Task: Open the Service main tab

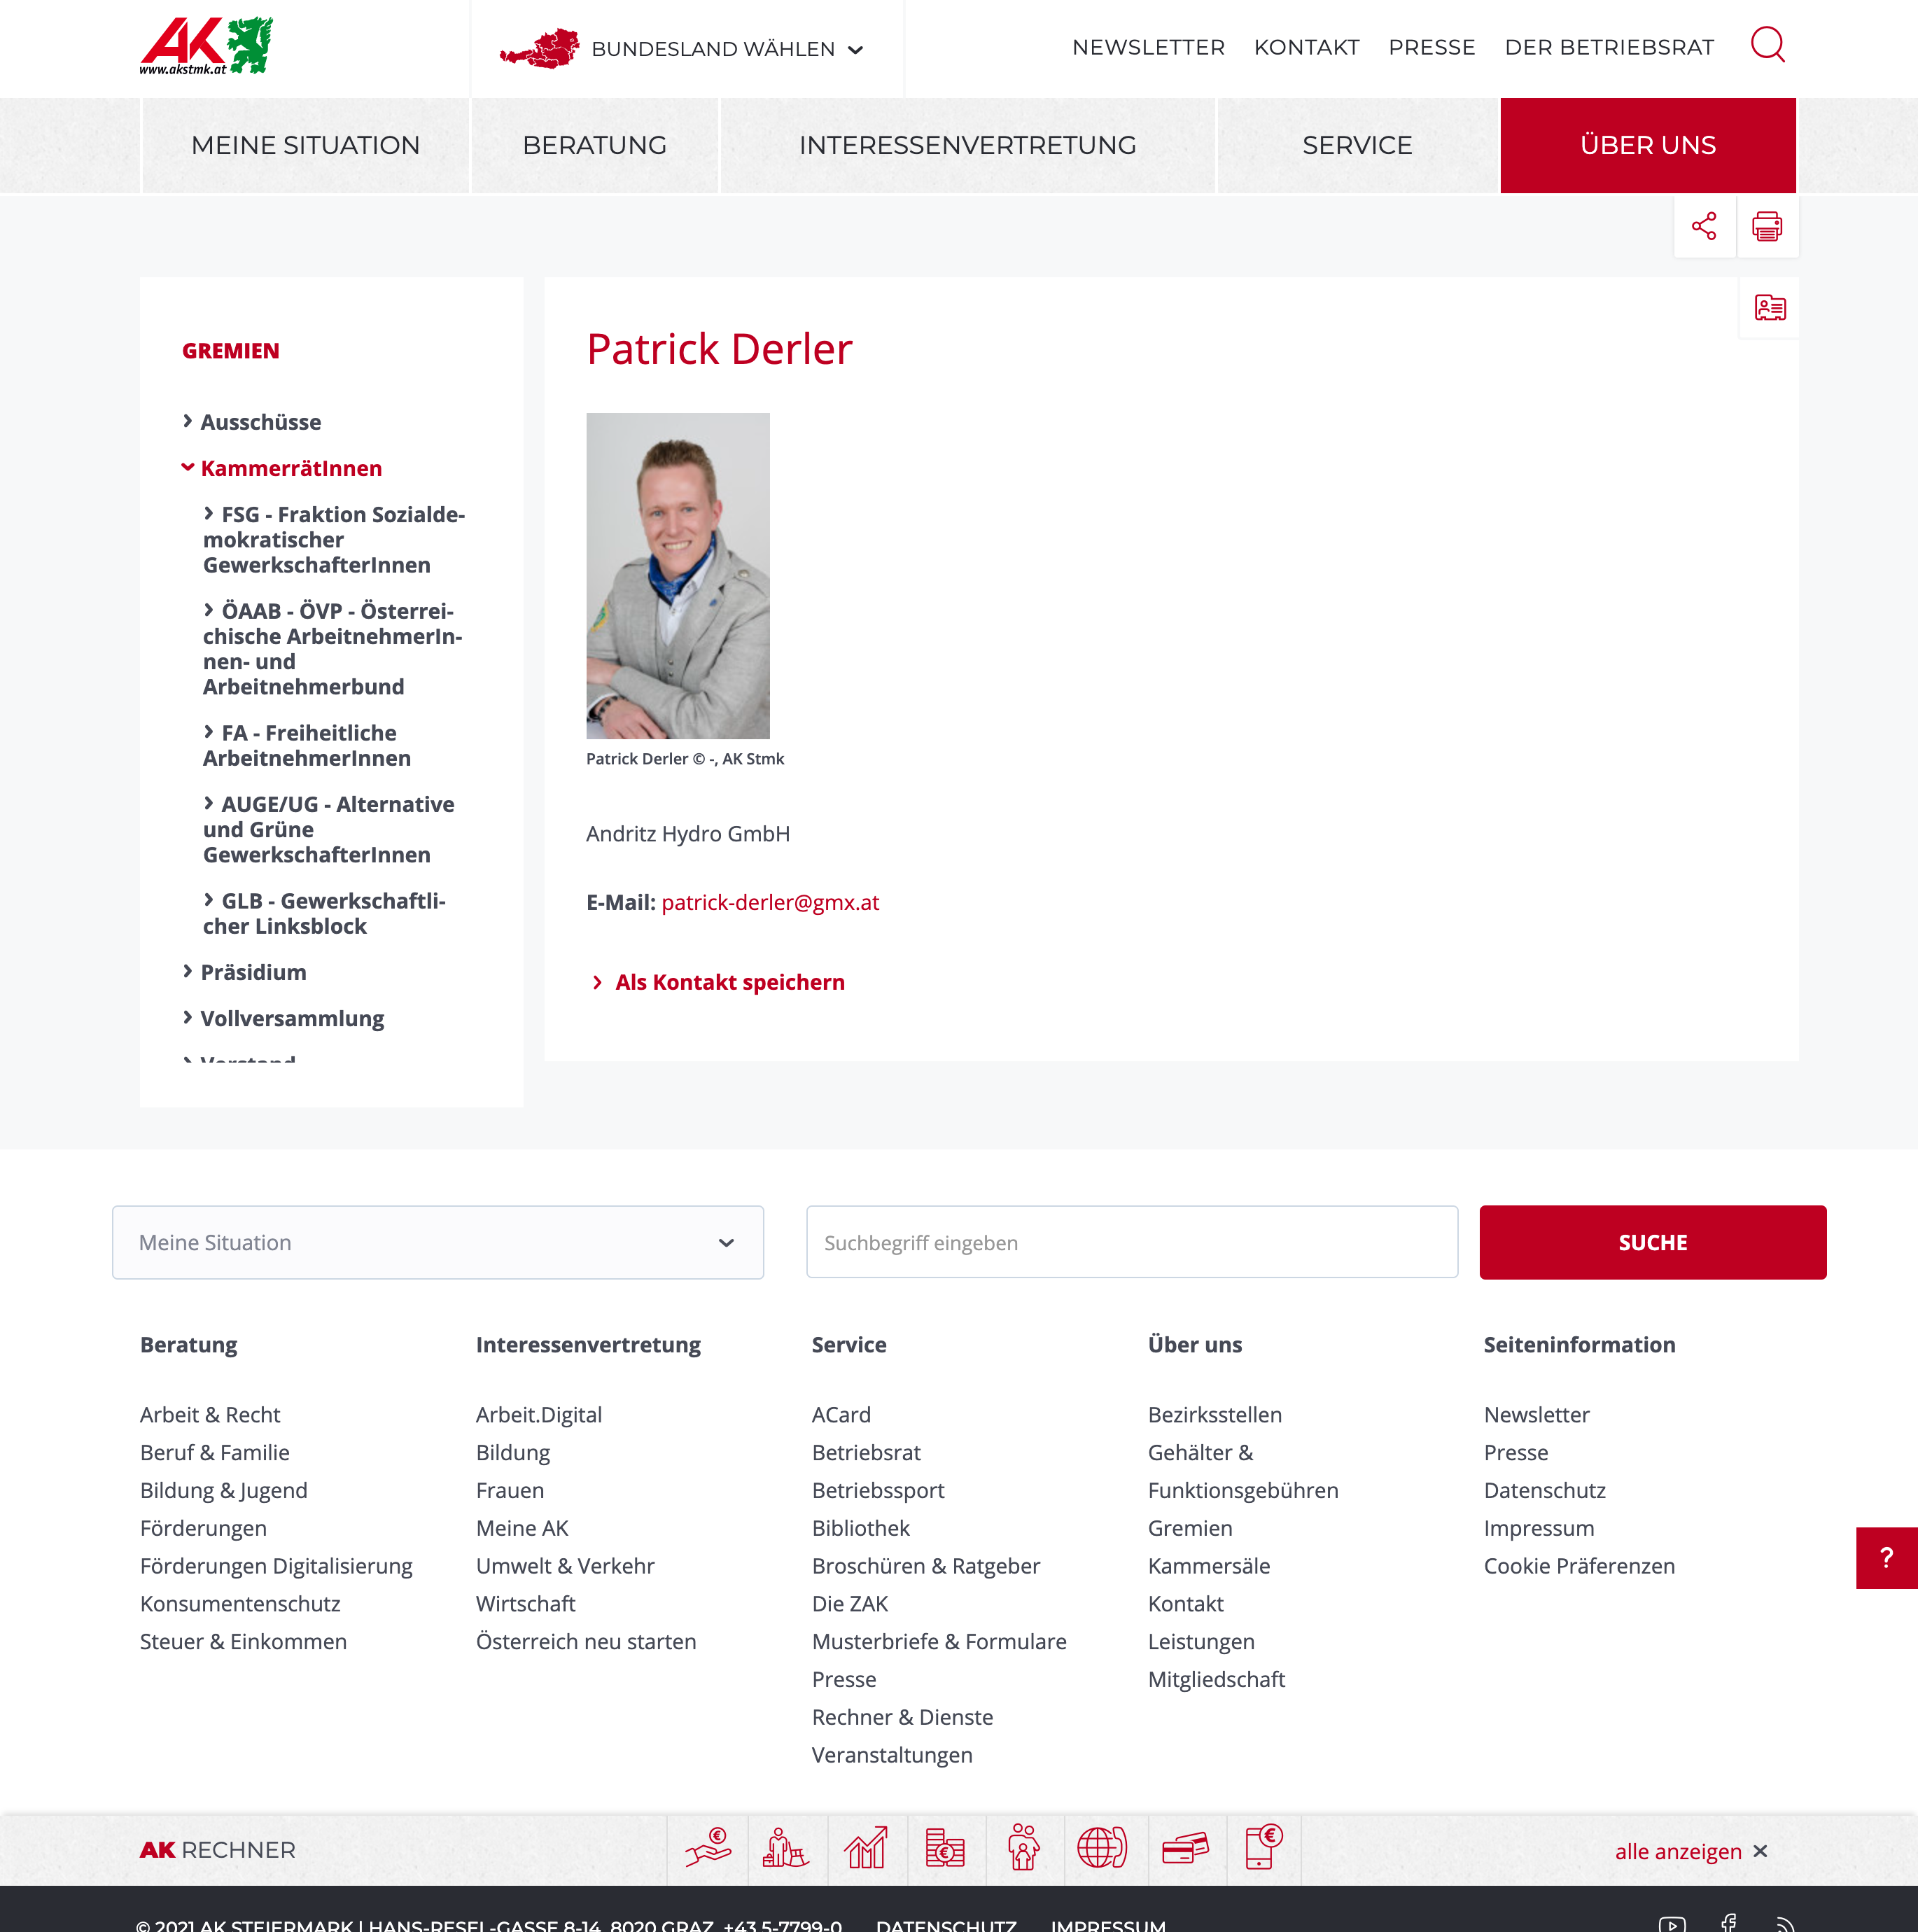Action: pos(1357,145)
